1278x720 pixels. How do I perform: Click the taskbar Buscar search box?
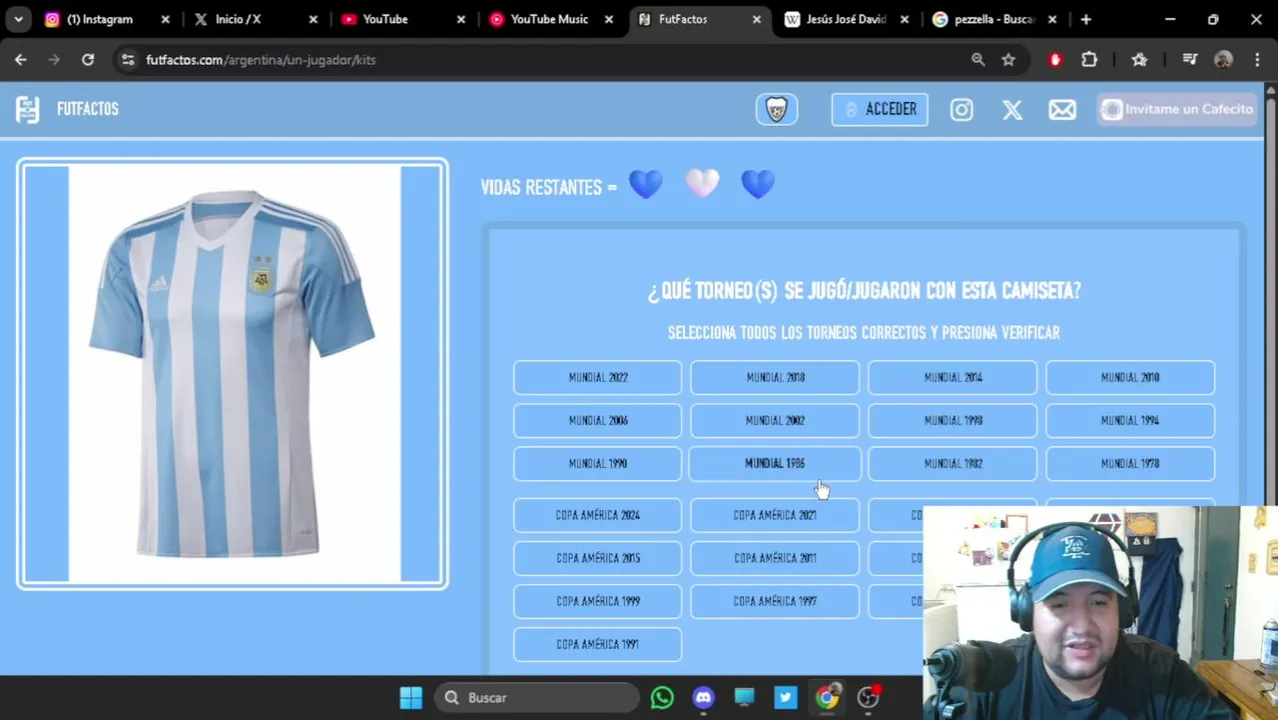click(x=538, y=698)
